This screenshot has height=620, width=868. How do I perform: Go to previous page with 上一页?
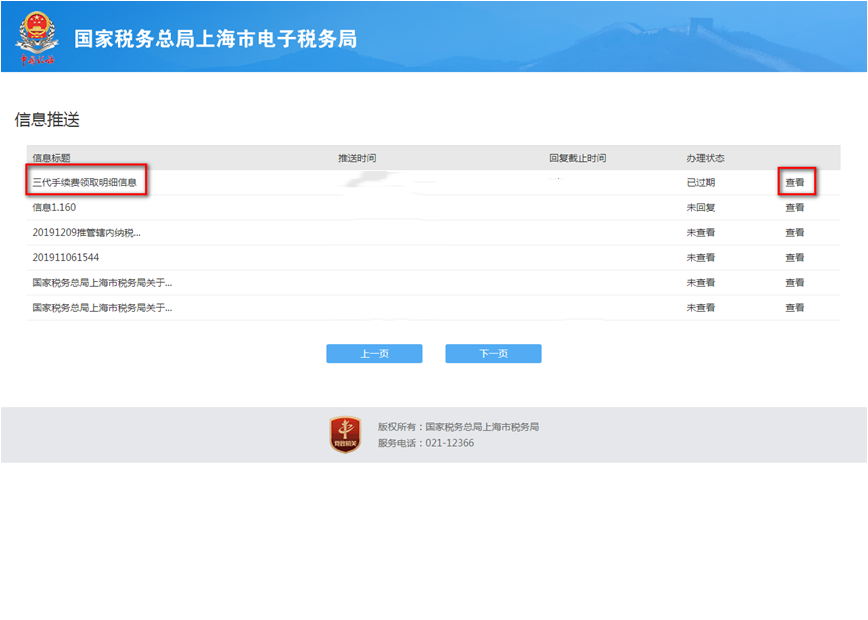374,354
